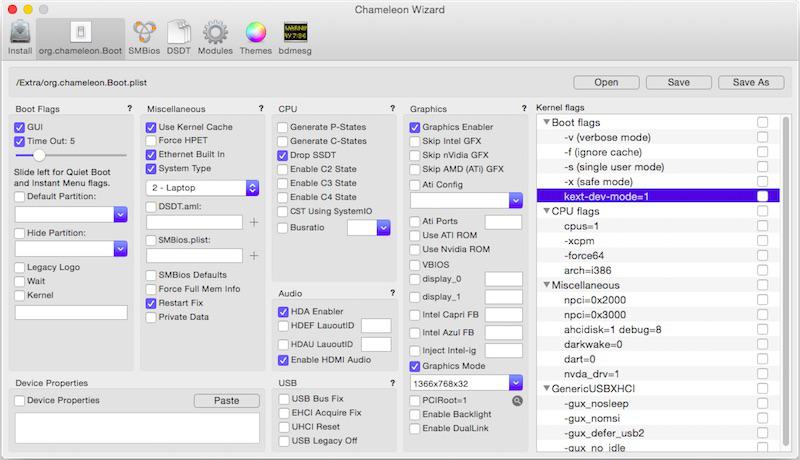Toggle Graphics Enabler checkbox

coord(414,127)
